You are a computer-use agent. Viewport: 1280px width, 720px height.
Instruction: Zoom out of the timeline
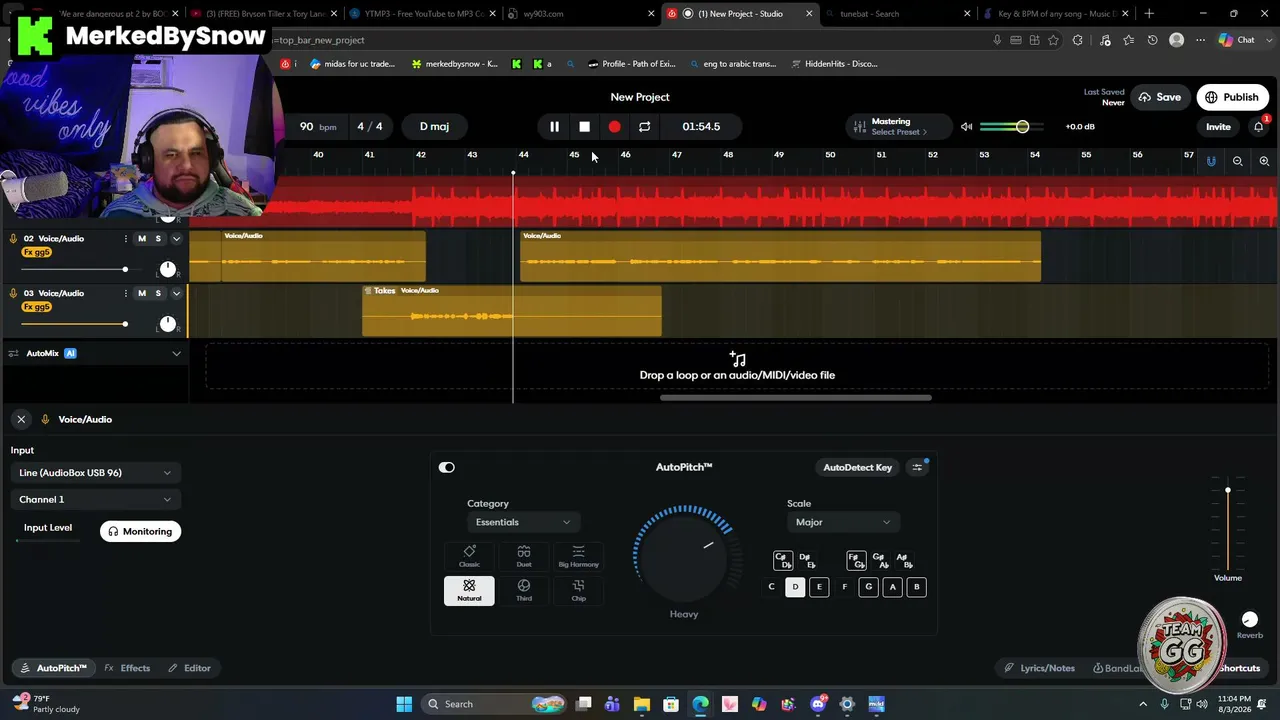(x=1238, y=161)
